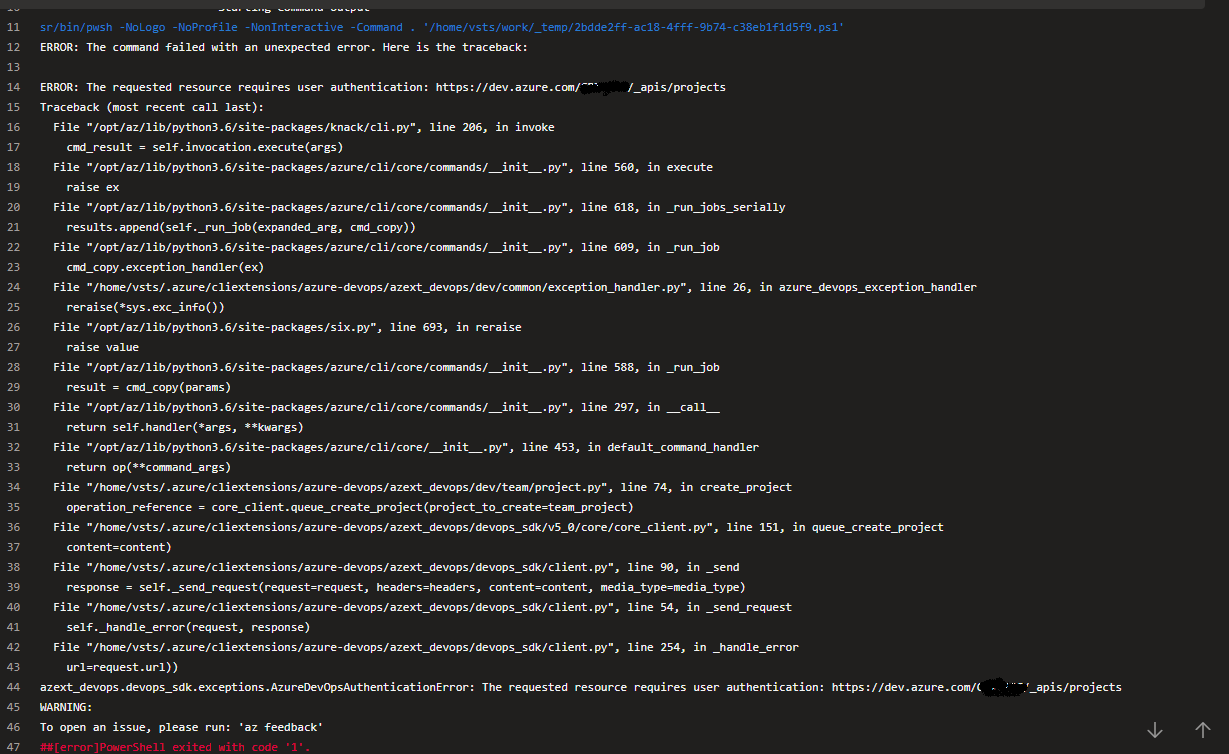Click line number 29 cmd_copy result line

13,386
